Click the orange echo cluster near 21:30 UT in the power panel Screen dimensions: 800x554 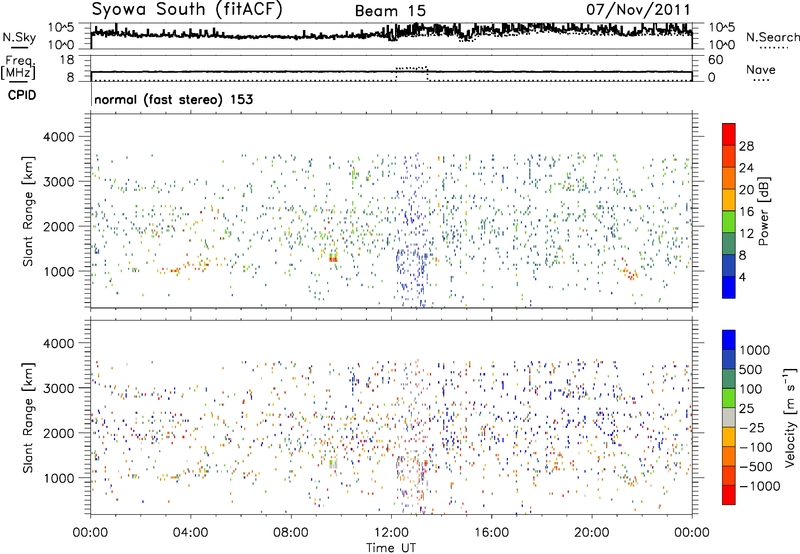[630, 272]
